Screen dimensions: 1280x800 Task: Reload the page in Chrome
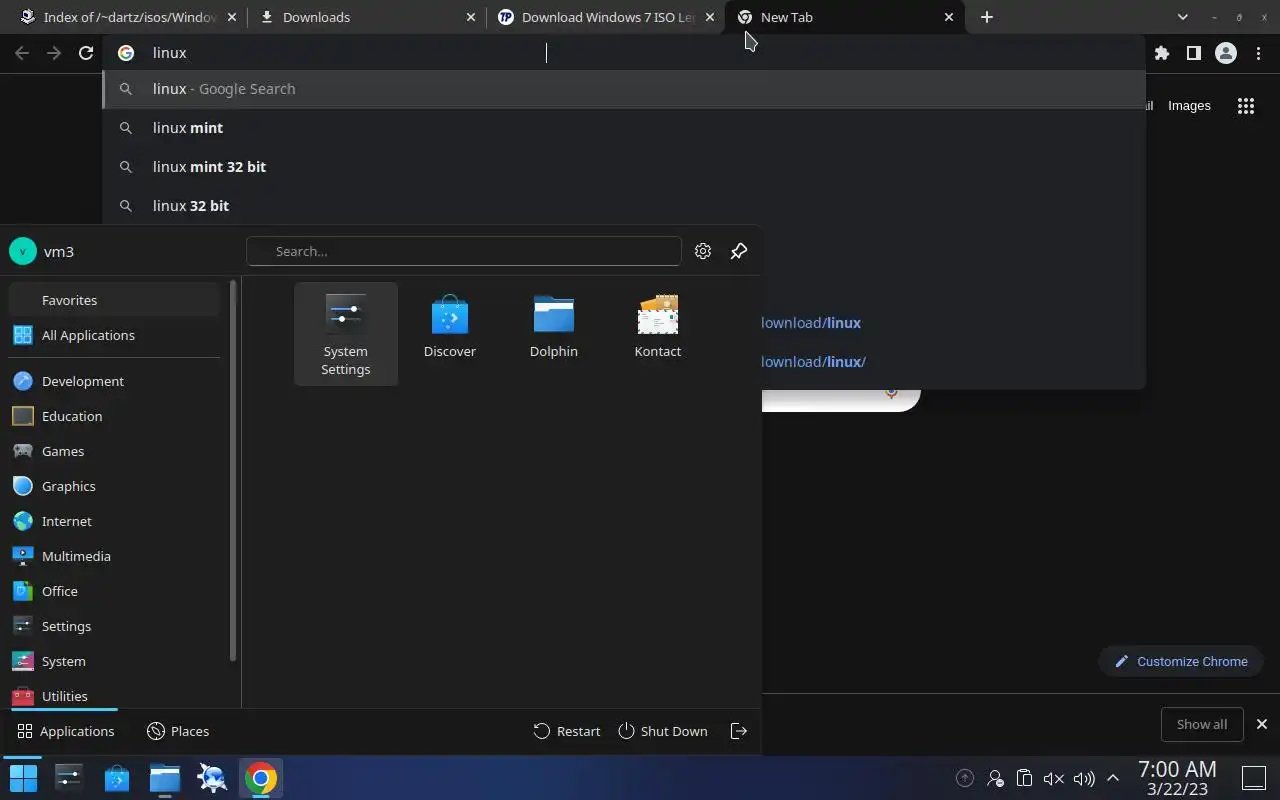point(86,53)
